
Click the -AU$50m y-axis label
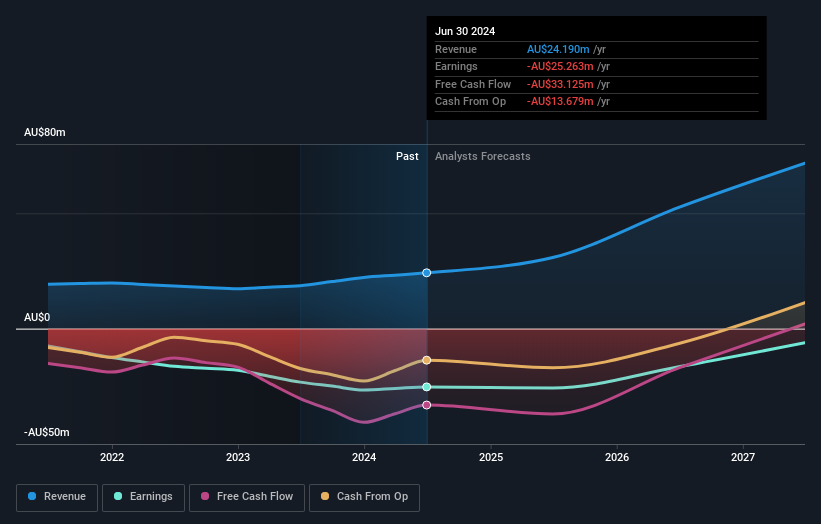point(47,432)
